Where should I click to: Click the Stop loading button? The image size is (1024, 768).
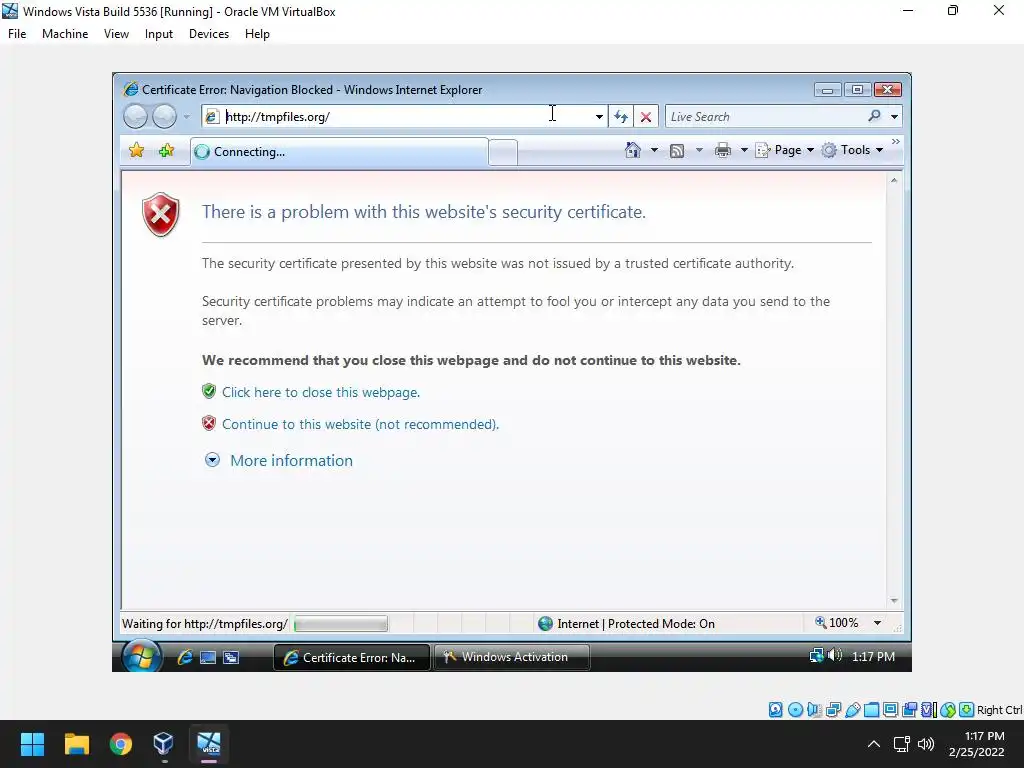646,117
